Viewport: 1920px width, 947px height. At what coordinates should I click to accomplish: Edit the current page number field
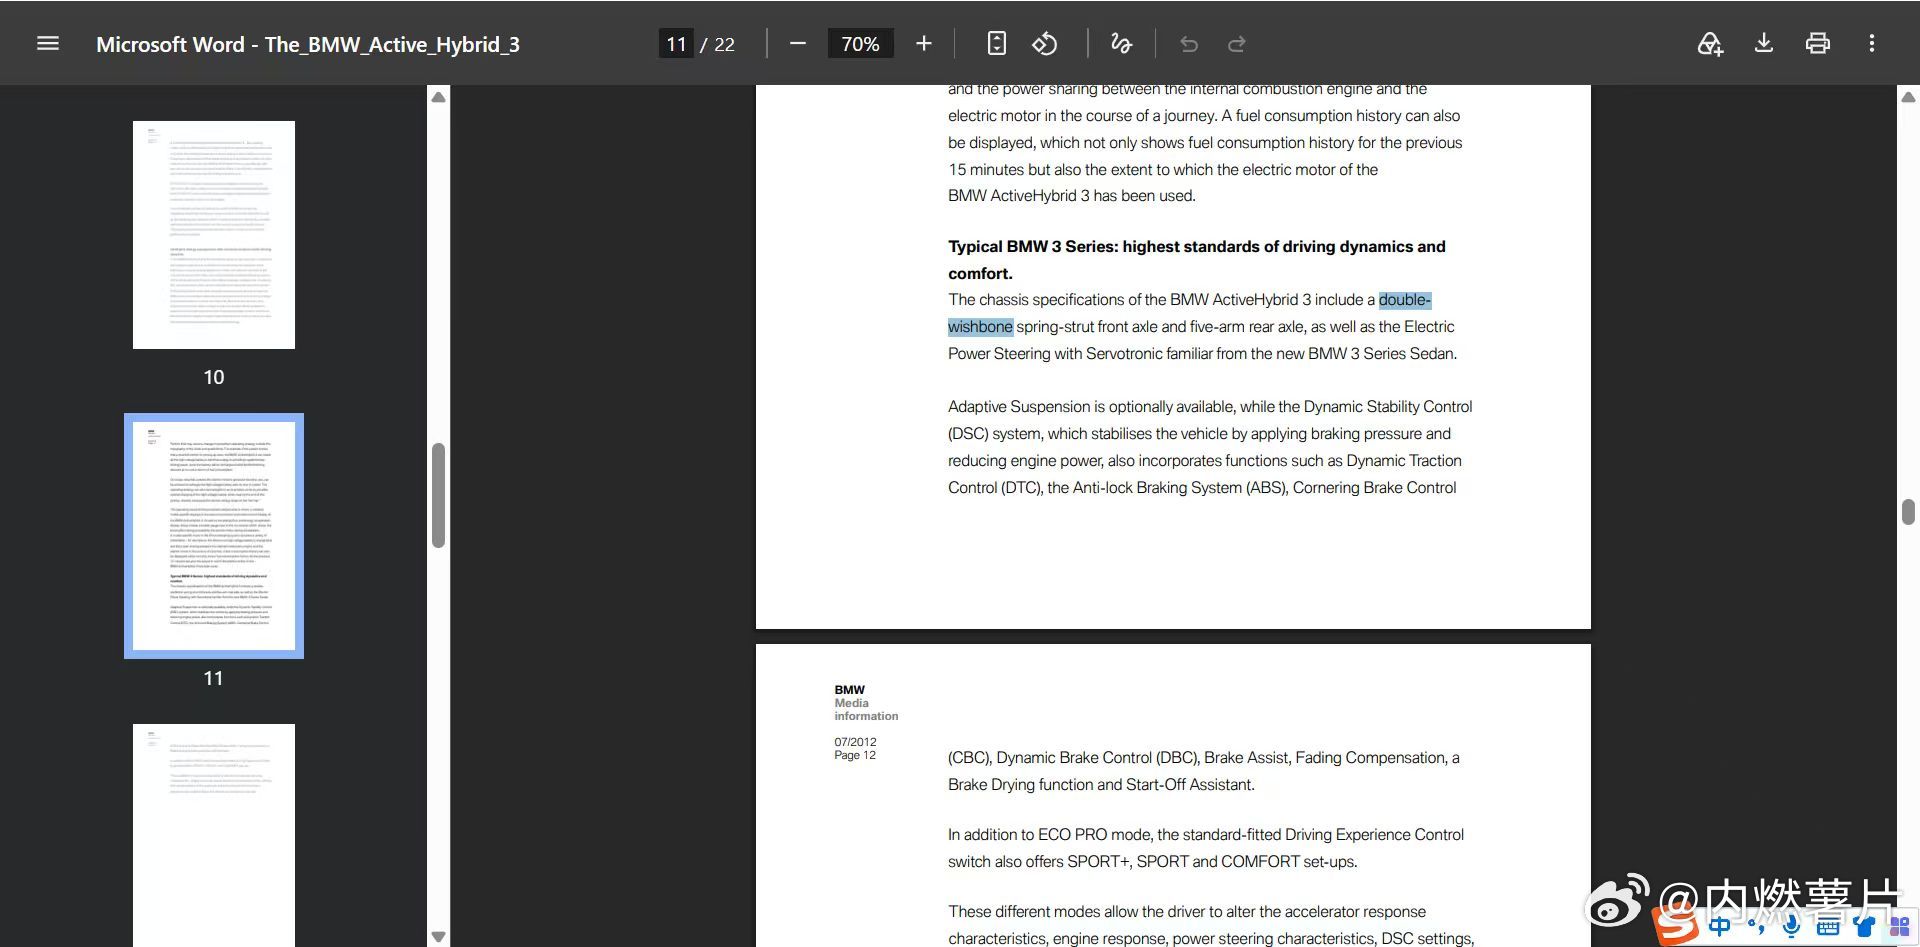(x=676, y=44)
